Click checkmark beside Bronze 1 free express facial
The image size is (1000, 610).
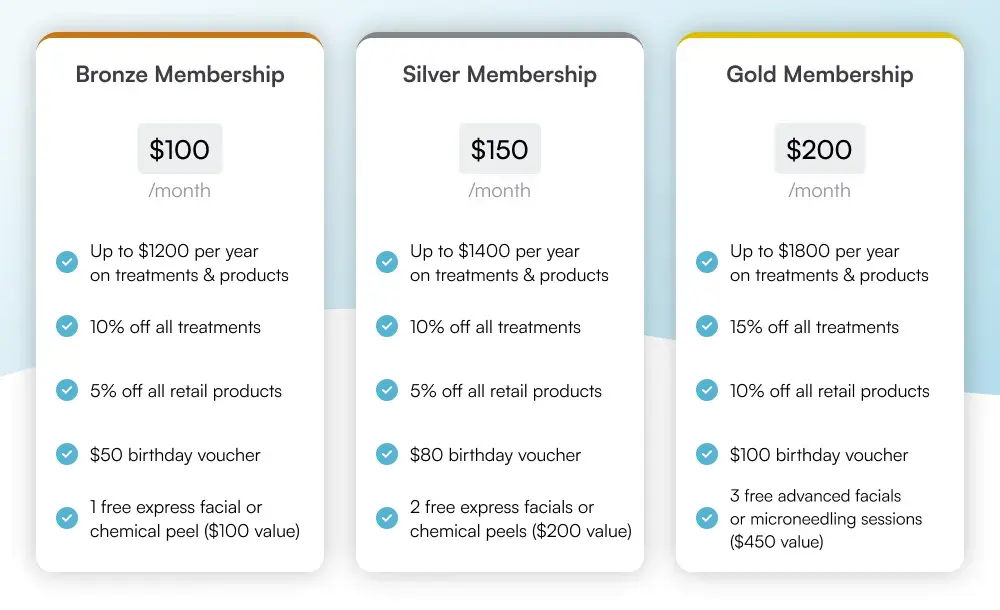tap(67, 518)
